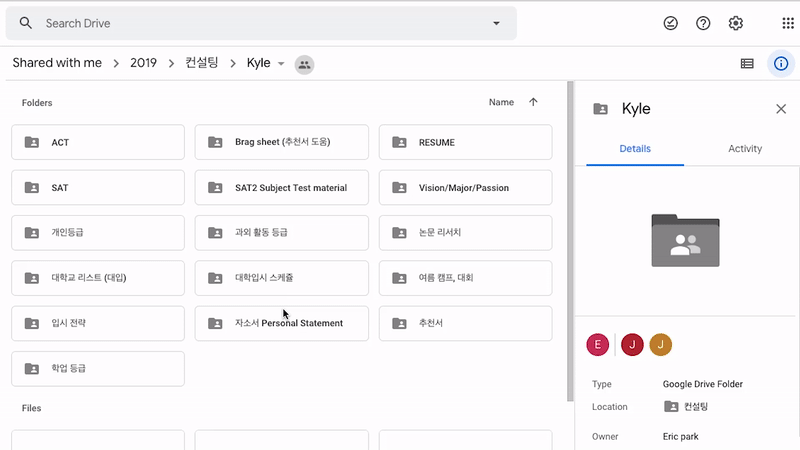800x450 pixels.
Task: Go to the 컨설팅 breadcrumb folder
Action: [202, 63]
